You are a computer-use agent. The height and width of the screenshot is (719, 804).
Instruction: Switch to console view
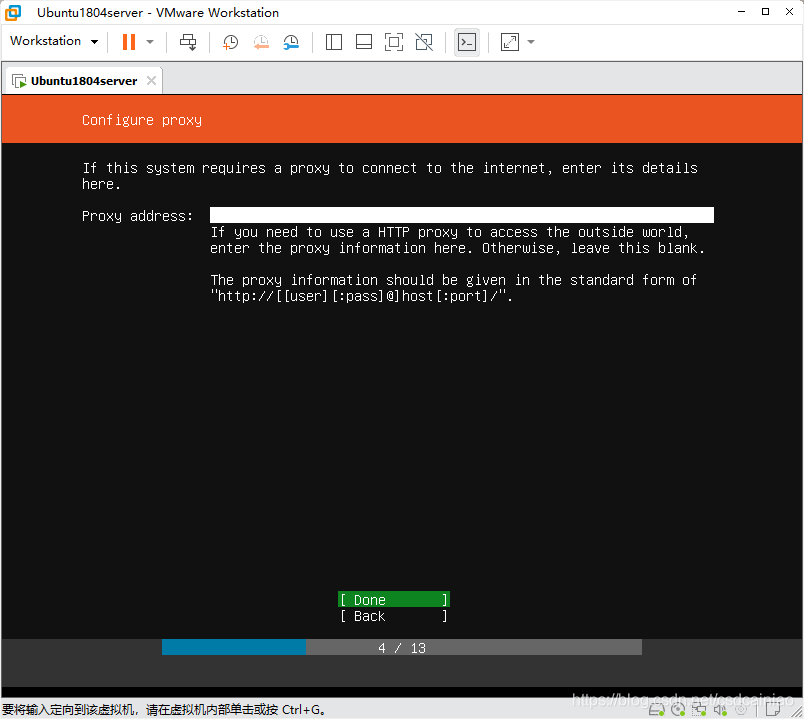[x=467, y=42]
